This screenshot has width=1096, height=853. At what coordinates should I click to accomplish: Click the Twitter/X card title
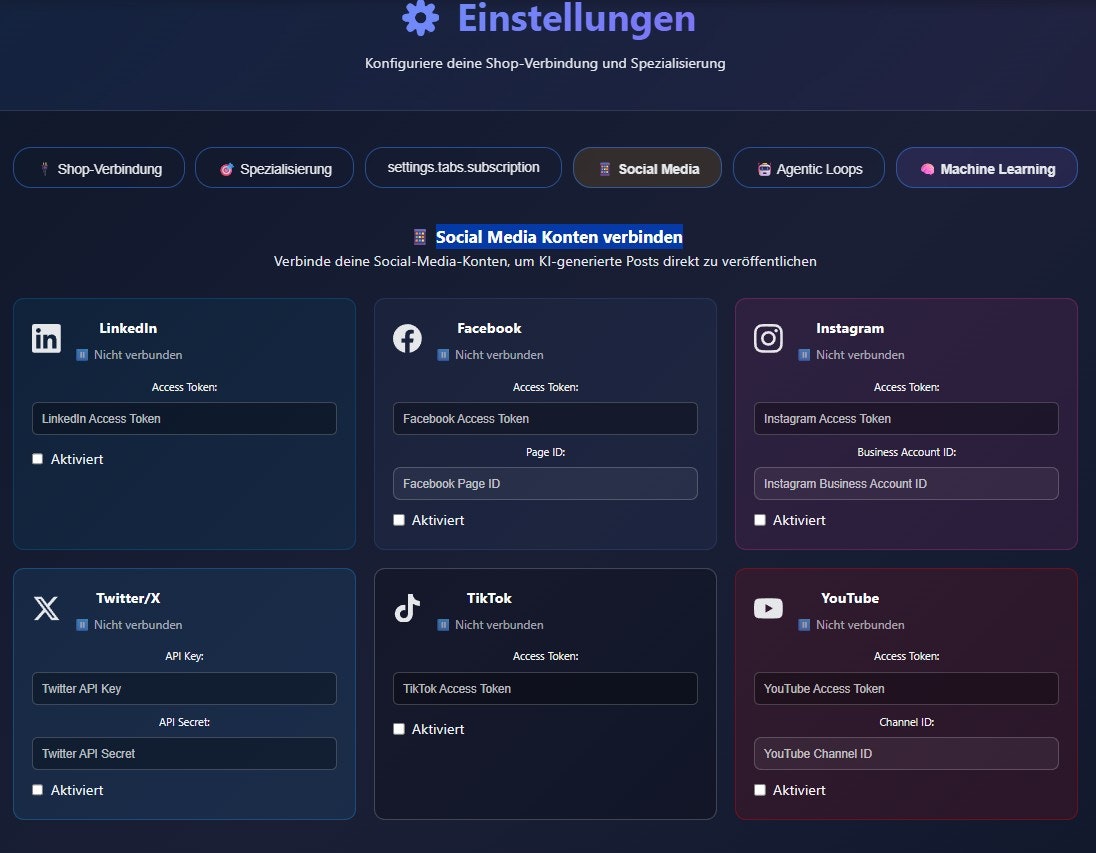[128, 598]
